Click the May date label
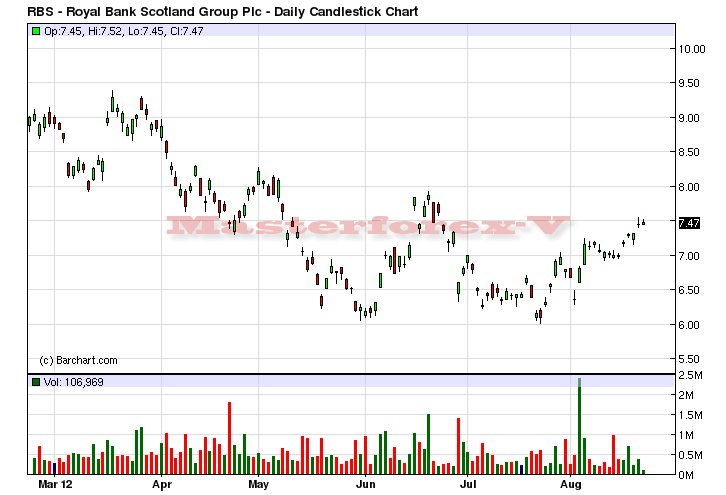The height and width of the screenshot is (495, 726). [x=258, y=485]
